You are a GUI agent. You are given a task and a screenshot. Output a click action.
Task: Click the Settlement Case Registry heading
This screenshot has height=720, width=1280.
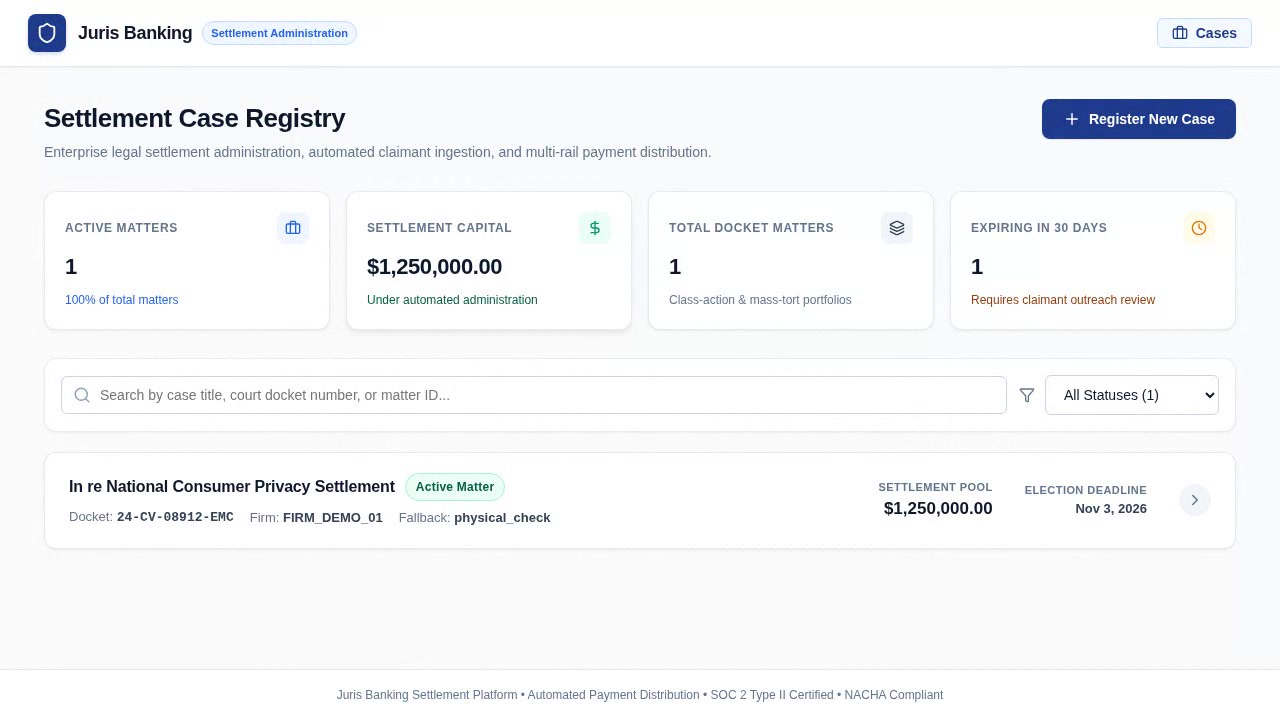pos(195,118)
